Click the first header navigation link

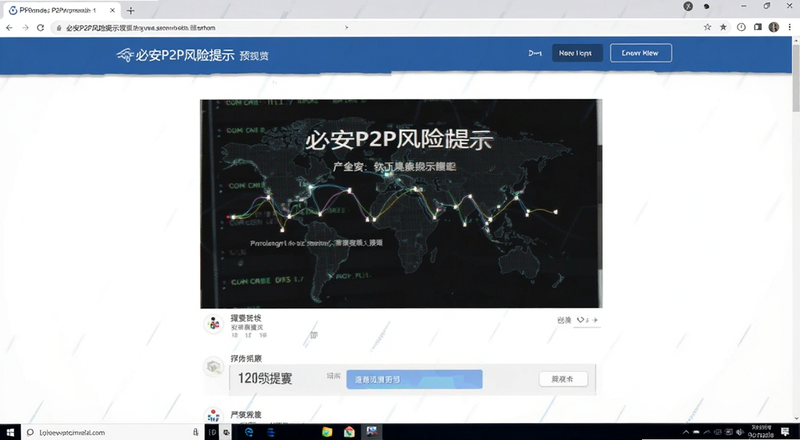point(535,53)
